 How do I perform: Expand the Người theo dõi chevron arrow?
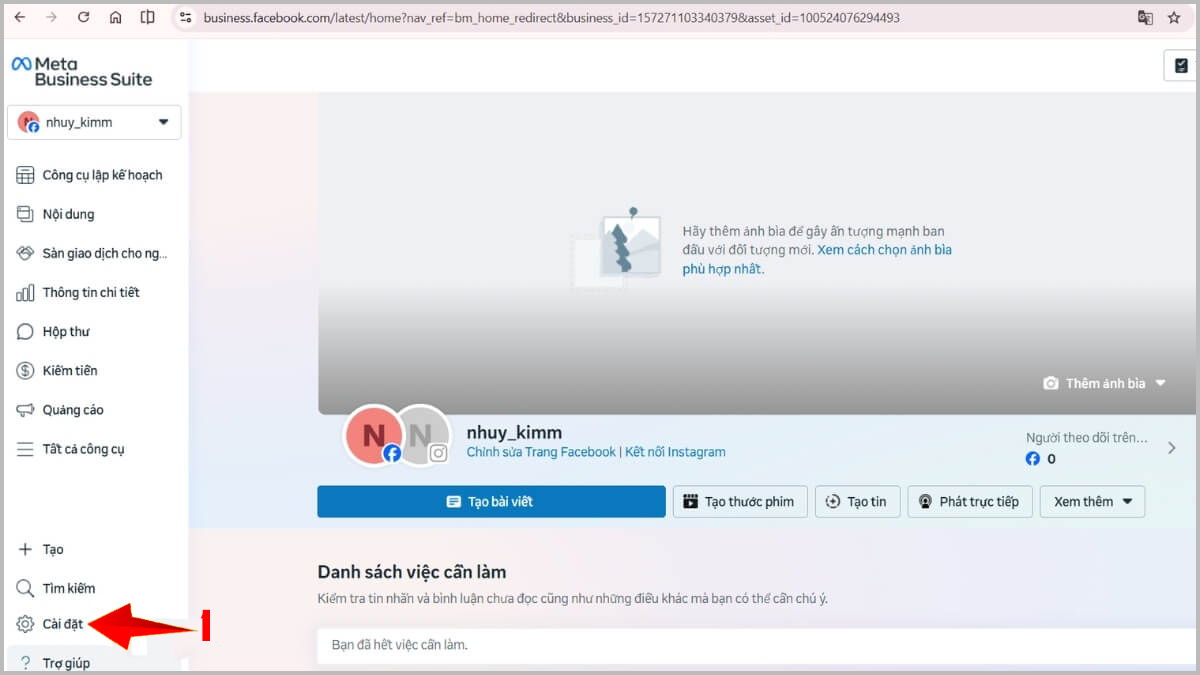(1172, 448)
